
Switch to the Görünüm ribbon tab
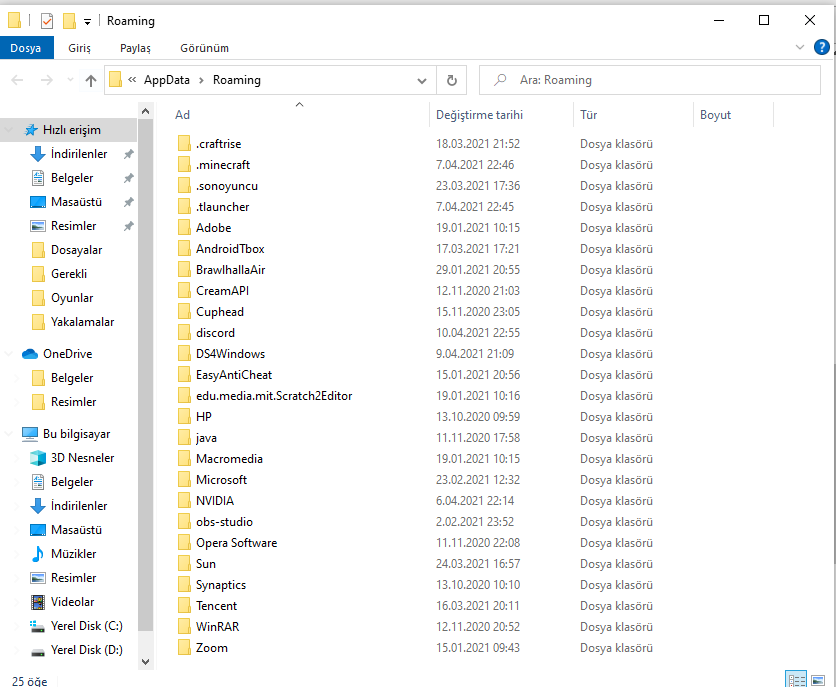point(204,48)
